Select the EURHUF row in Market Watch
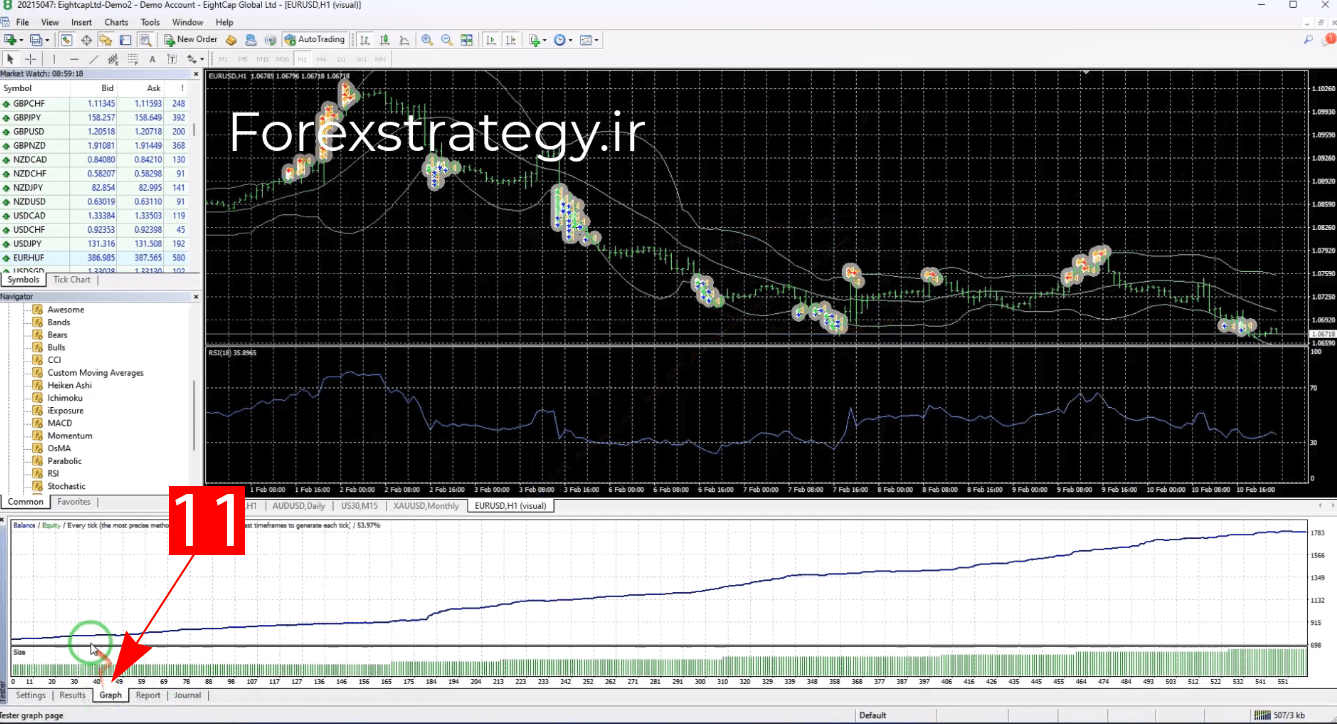The width and height of the screenshot is (1337, 724). tap(96, 258)
